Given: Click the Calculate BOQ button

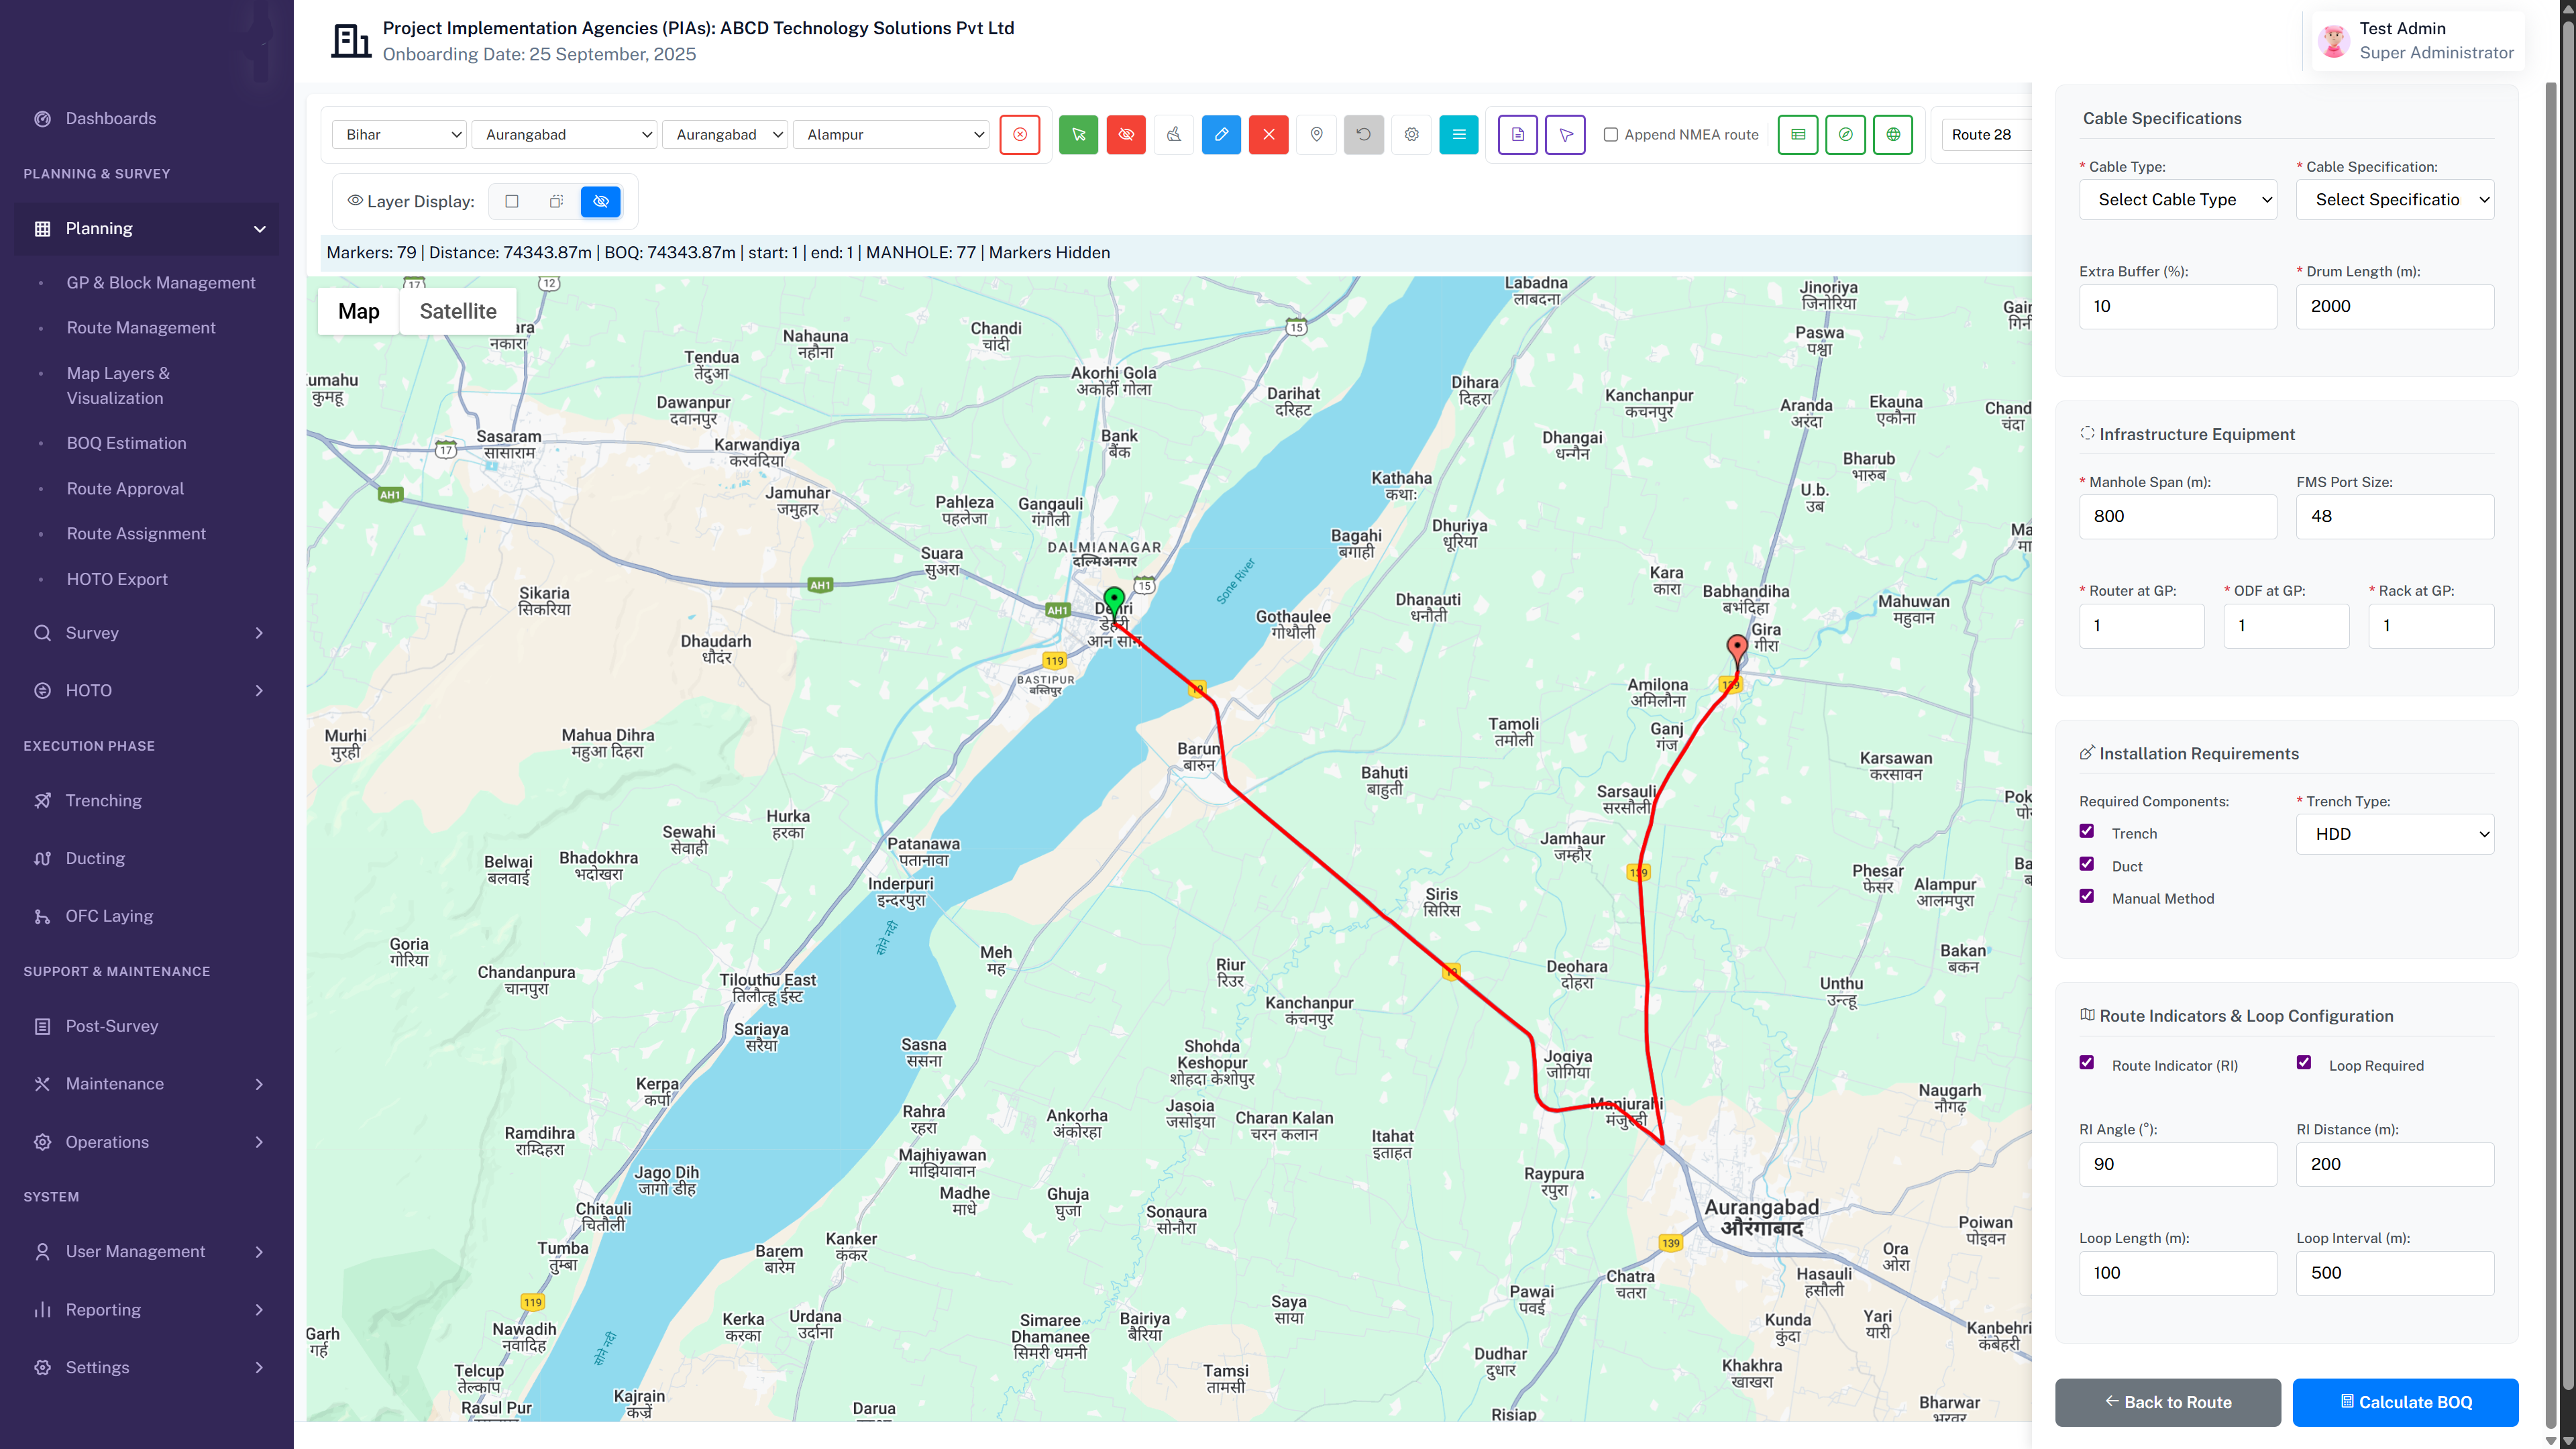Looking at the screenshot, I should point(2404,1402).
